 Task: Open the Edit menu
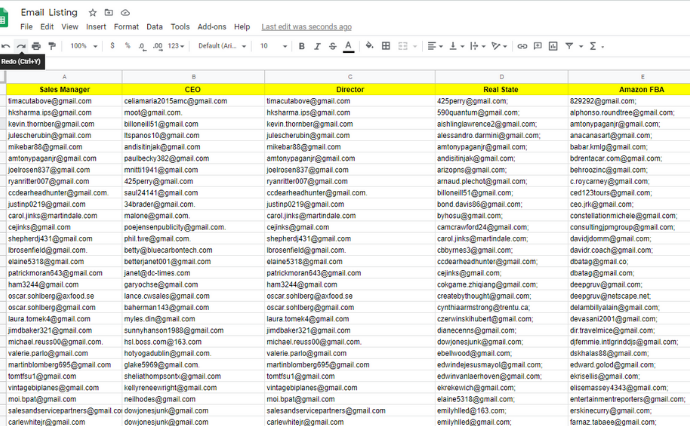(x=47, y=27)
